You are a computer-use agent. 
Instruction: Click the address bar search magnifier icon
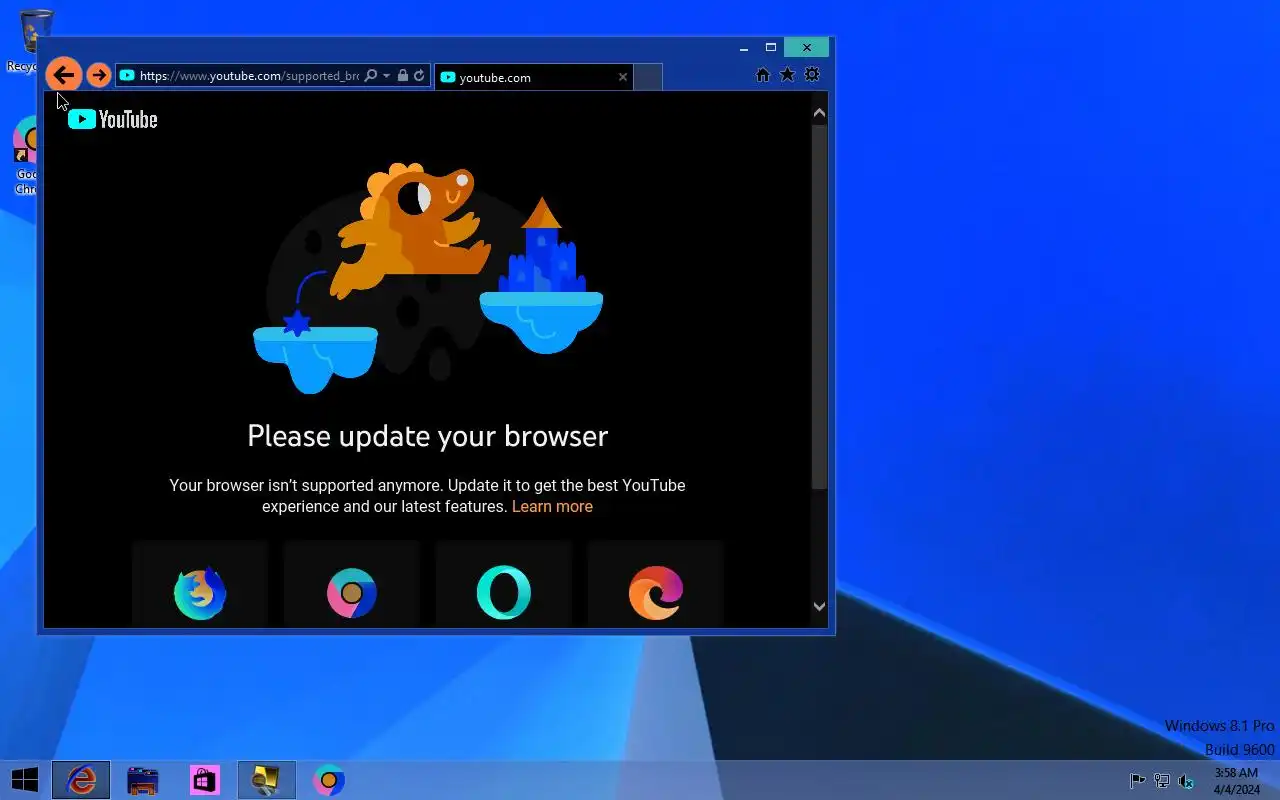pos(371,75)
